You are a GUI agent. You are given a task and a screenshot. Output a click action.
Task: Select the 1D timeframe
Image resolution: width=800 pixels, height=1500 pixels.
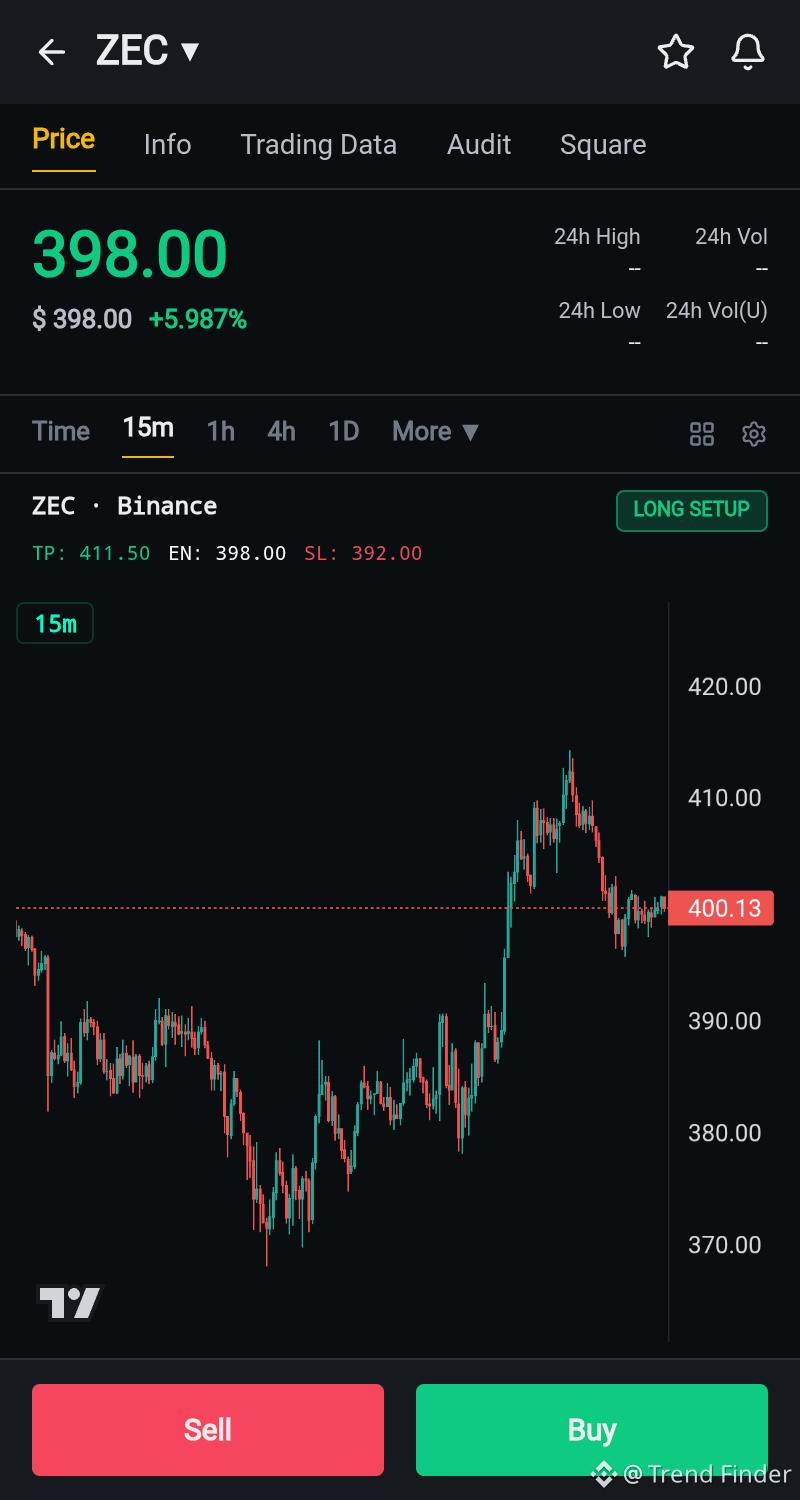(343, 432)
